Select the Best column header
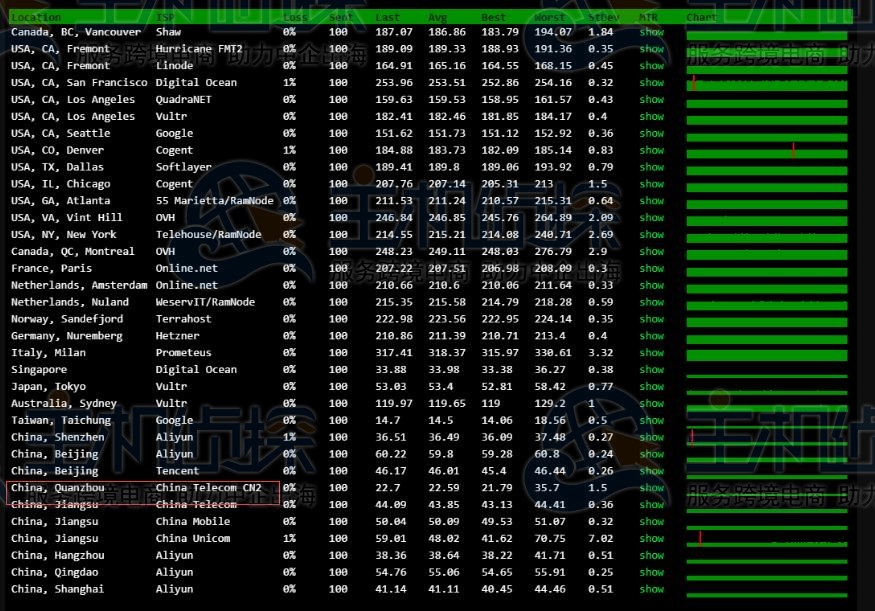 (493, 17)
